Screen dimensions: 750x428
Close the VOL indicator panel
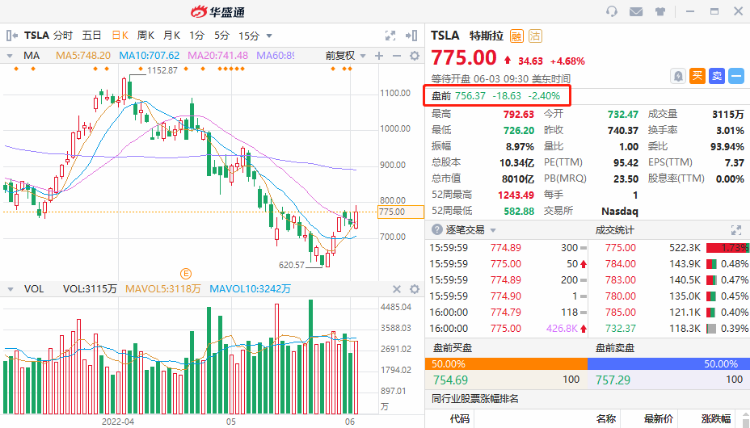point(397,289)
